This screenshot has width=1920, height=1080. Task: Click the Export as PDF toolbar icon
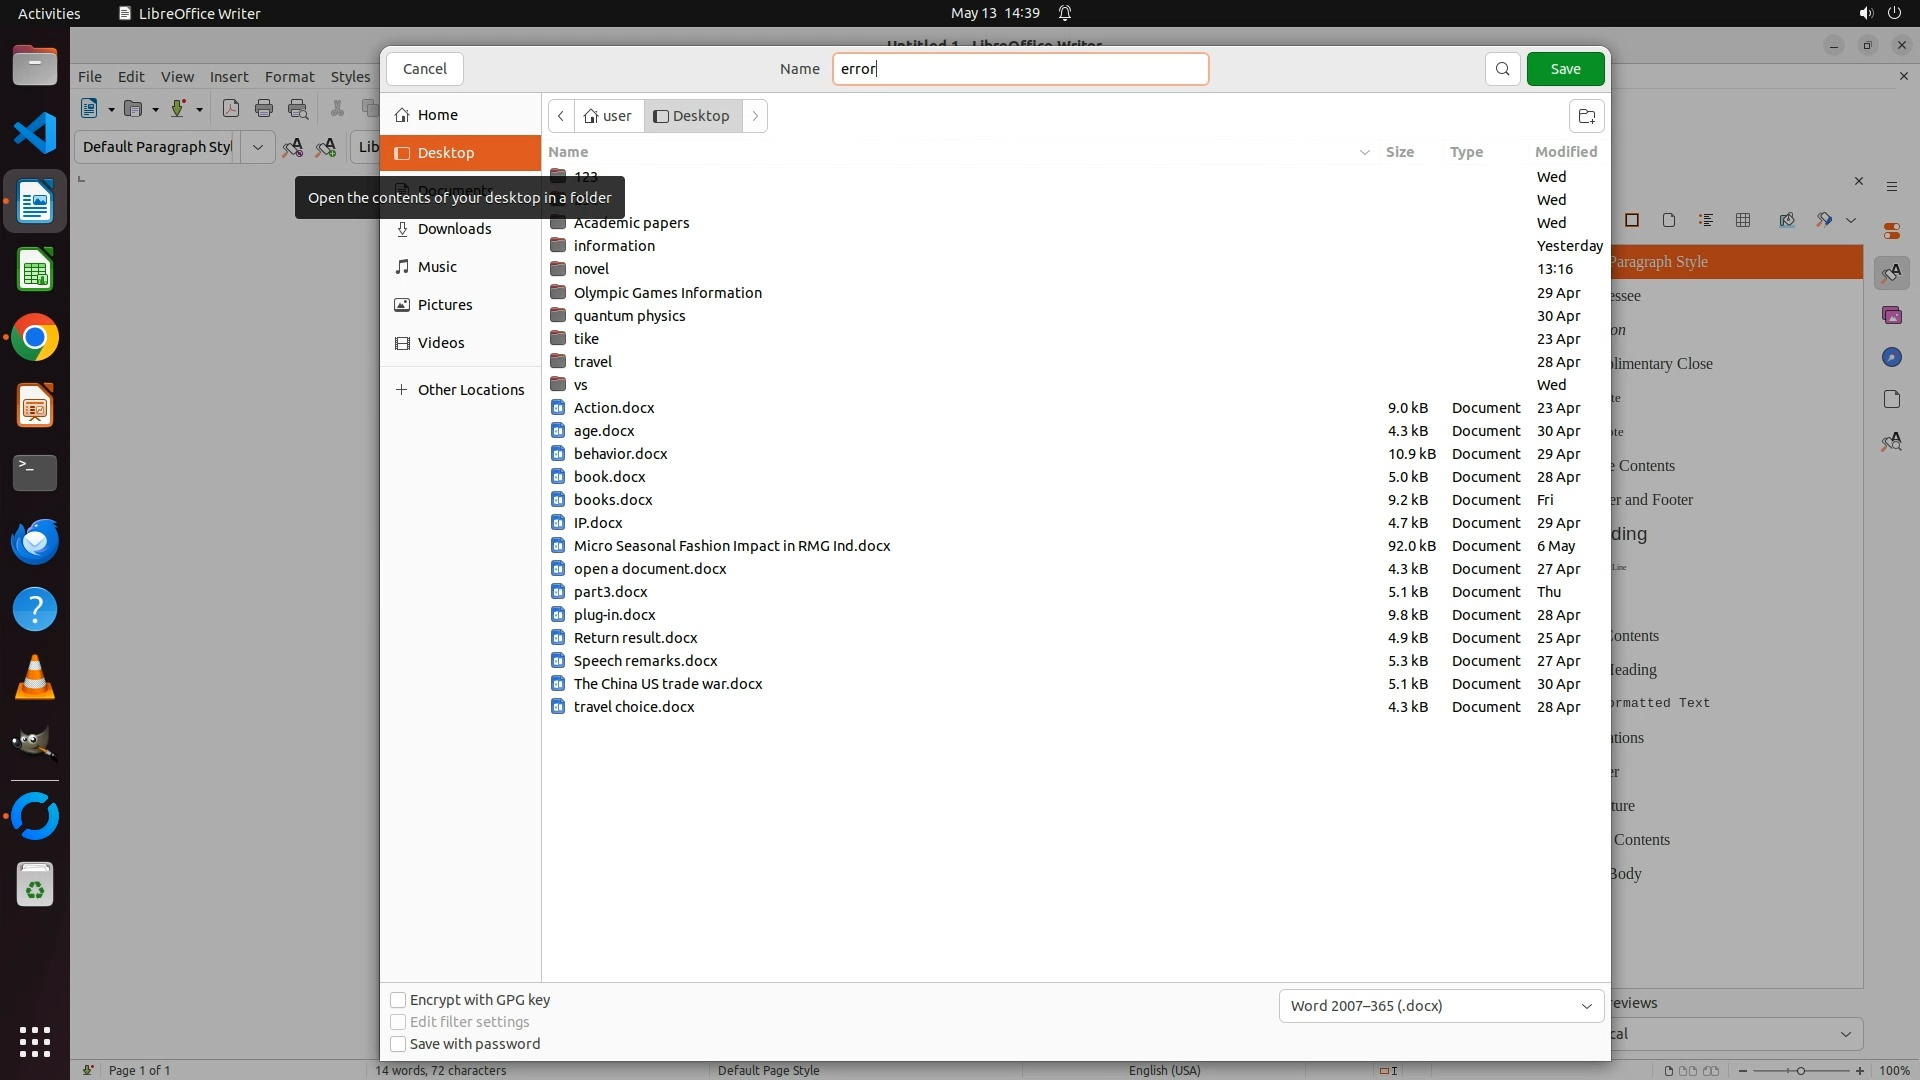231,109
